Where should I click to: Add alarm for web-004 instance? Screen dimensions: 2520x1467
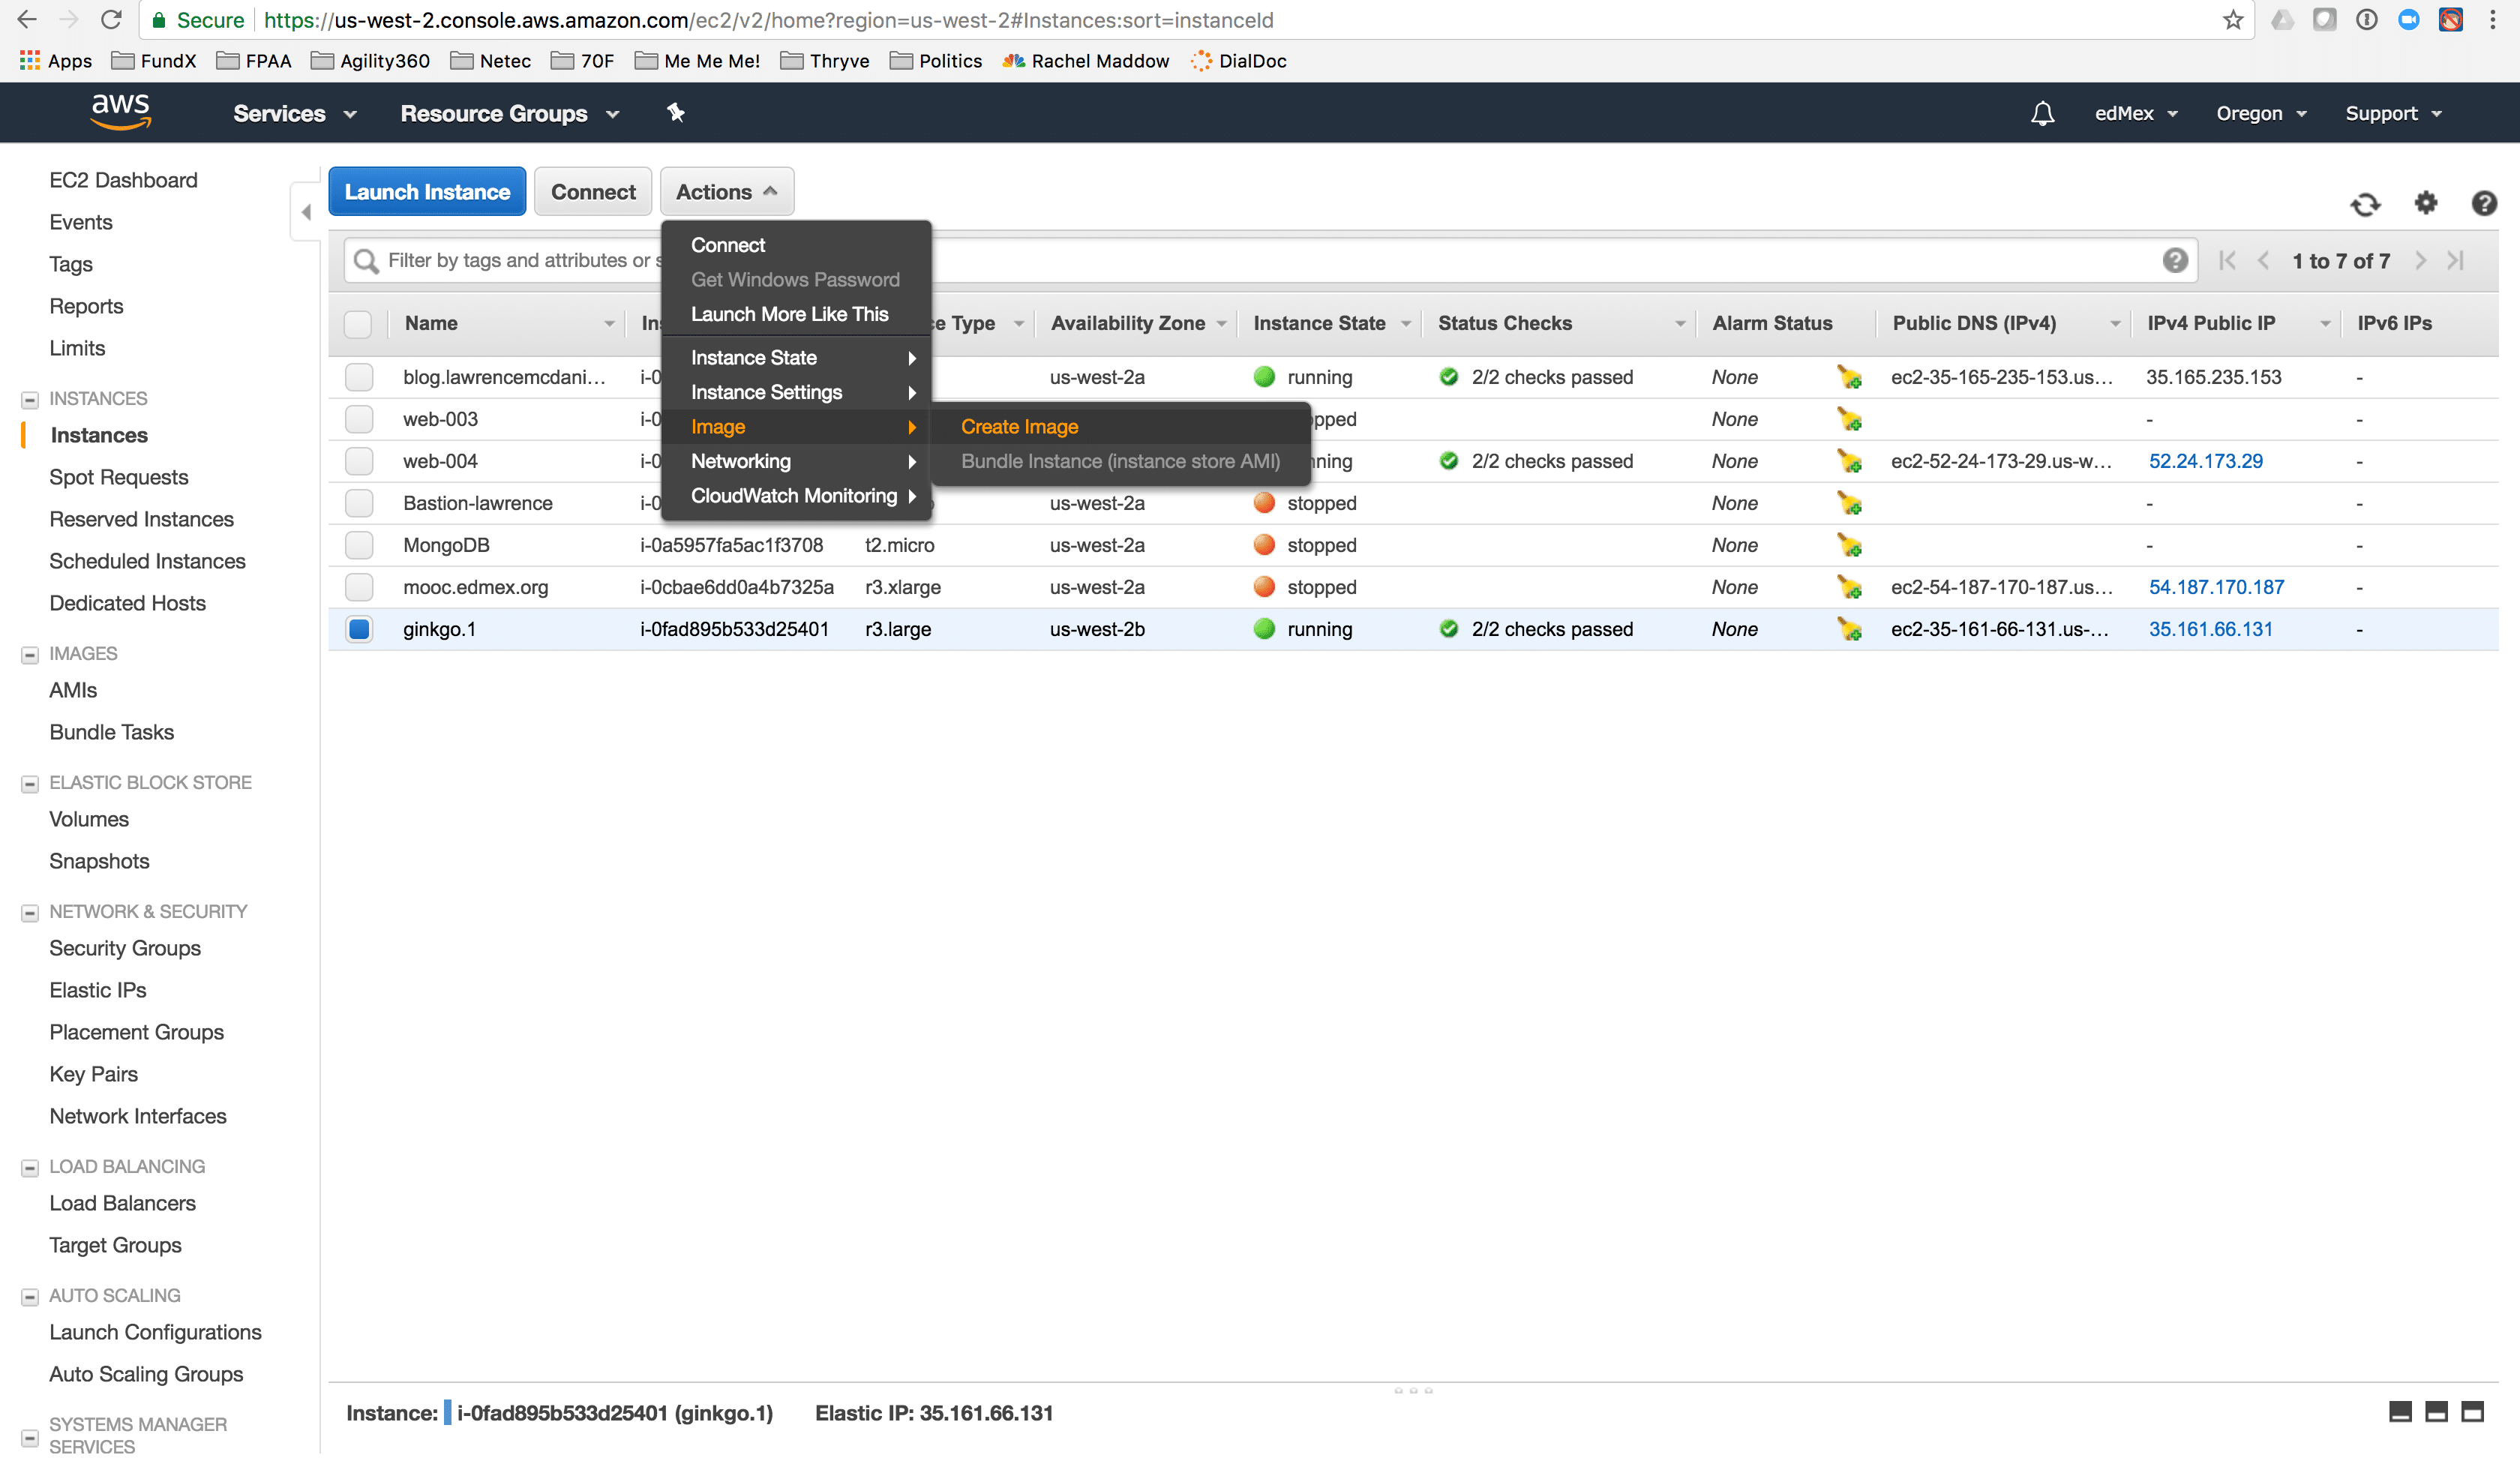[x=1849, y=462]
